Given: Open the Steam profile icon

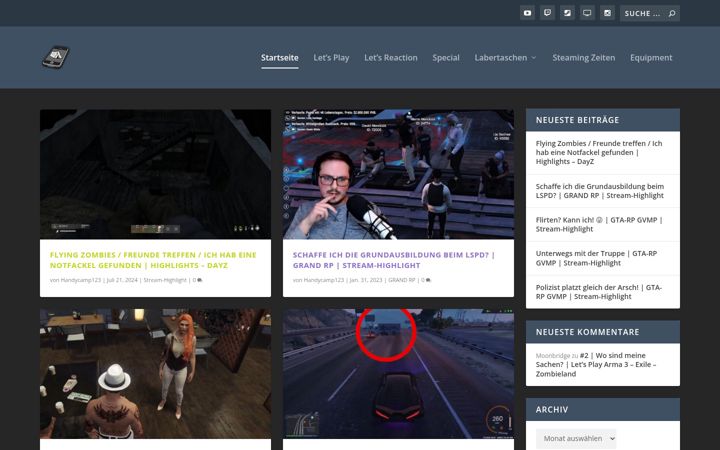Looking at the screenshot, I should click(x=567, y=13).
